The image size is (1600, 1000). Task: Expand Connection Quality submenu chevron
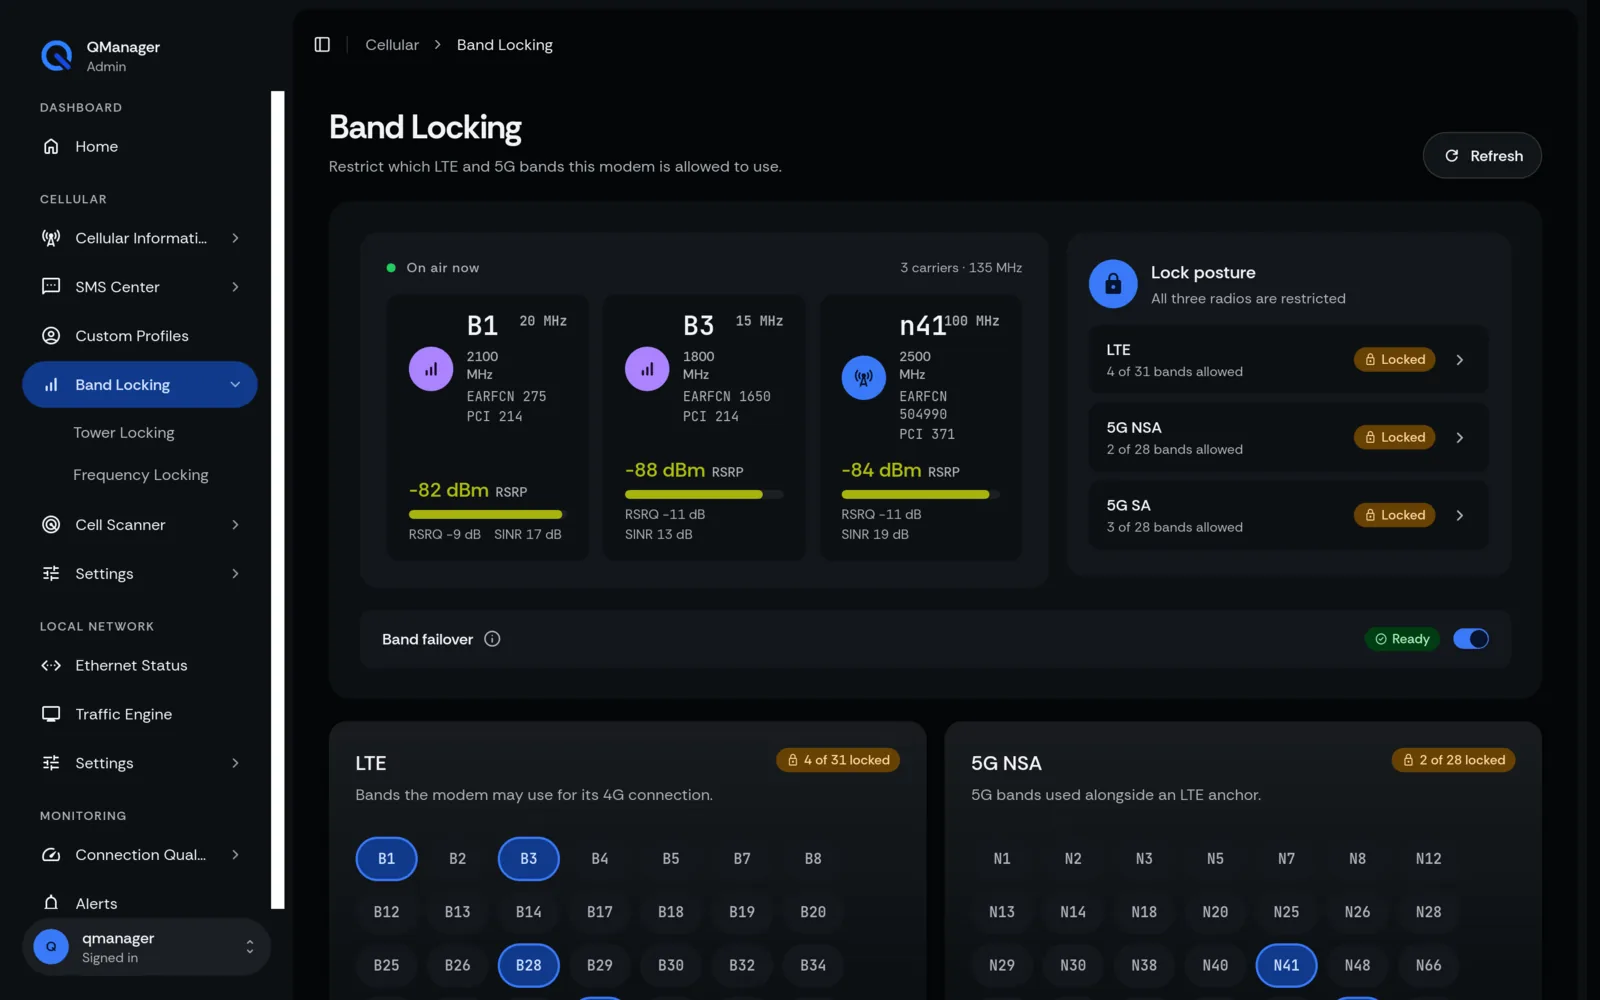(x=235, y=855)
